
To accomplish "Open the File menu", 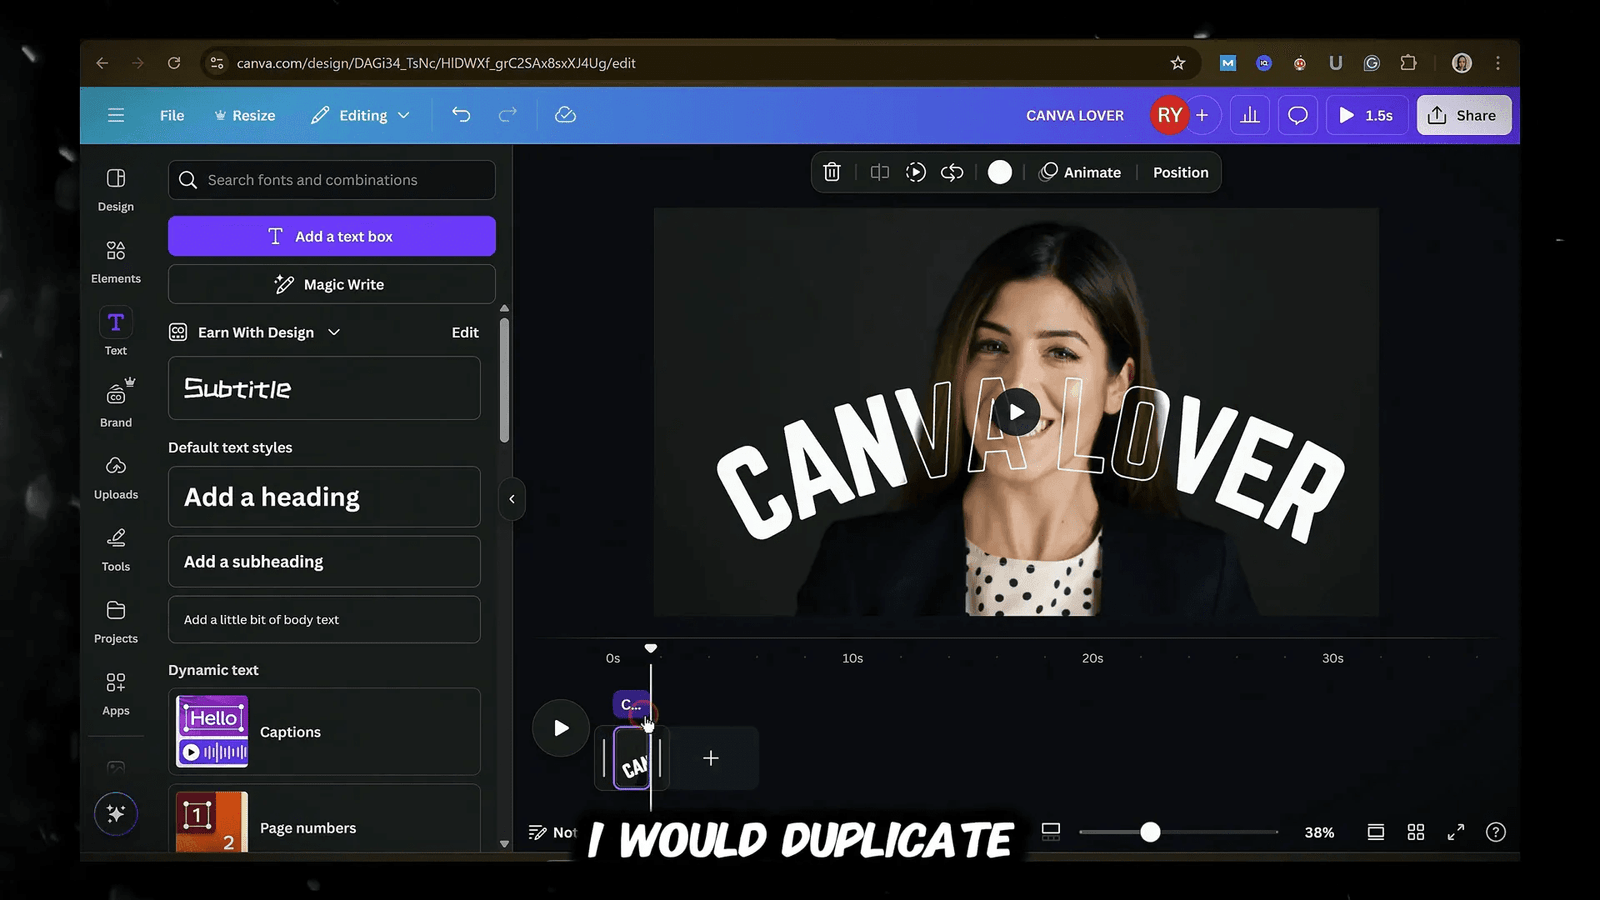I will [x=172, y=115].
